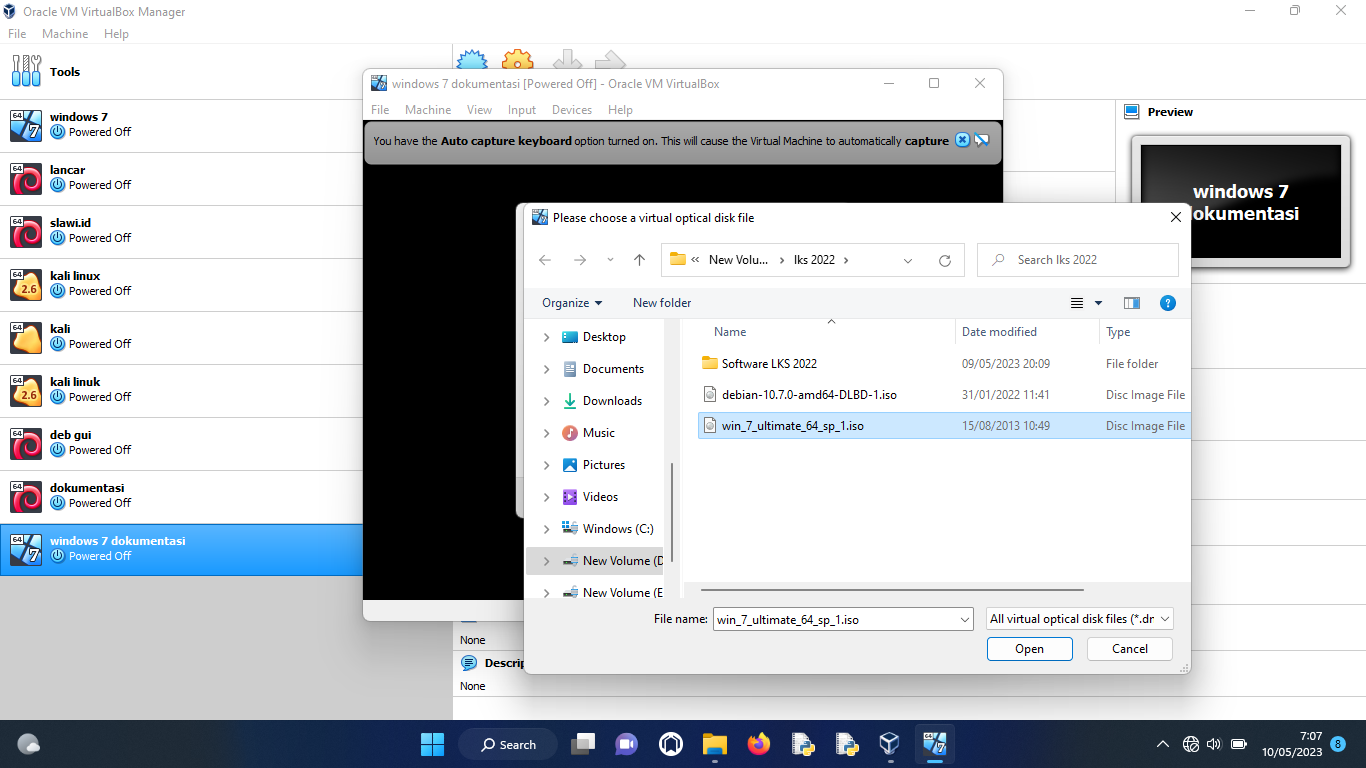Image resolution: width=1366 pixels, height=768 pixels.
Task: Click the windows 7 dokumentasi preview thumbnail
Action: 1240,203
